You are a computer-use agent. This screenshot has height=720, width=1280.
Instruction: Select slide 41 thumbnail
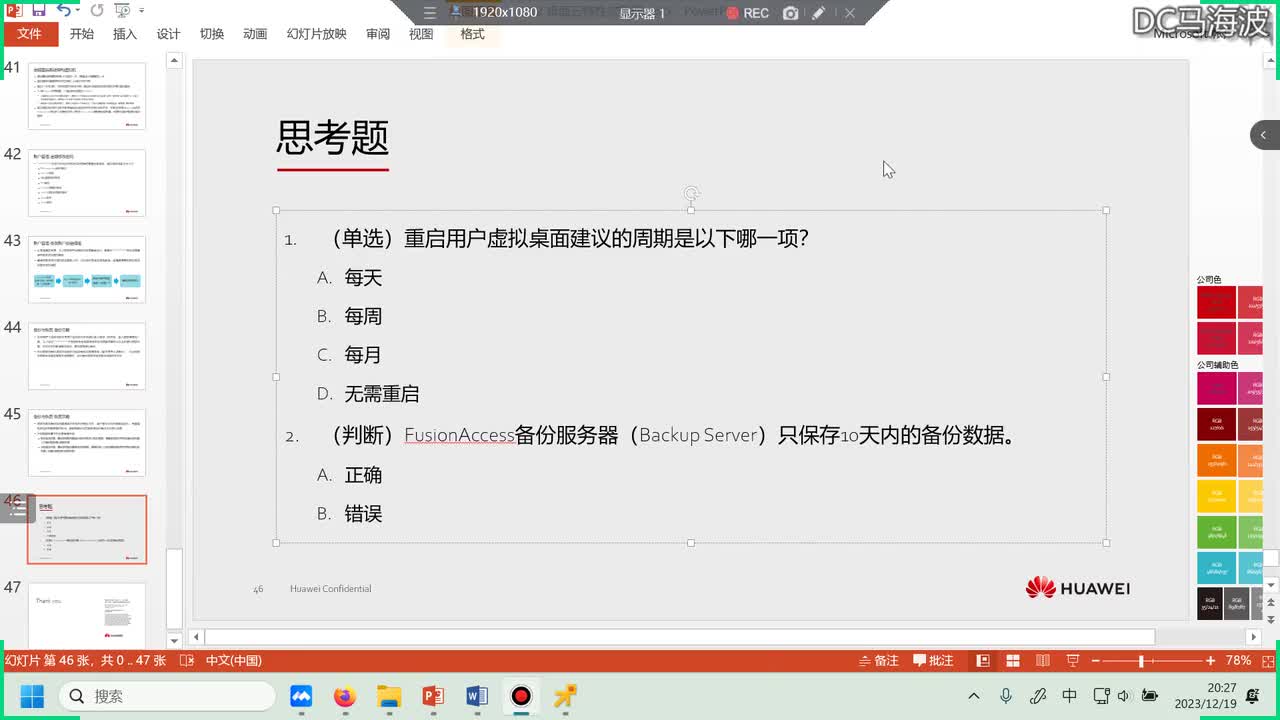[x=87, y=96]
